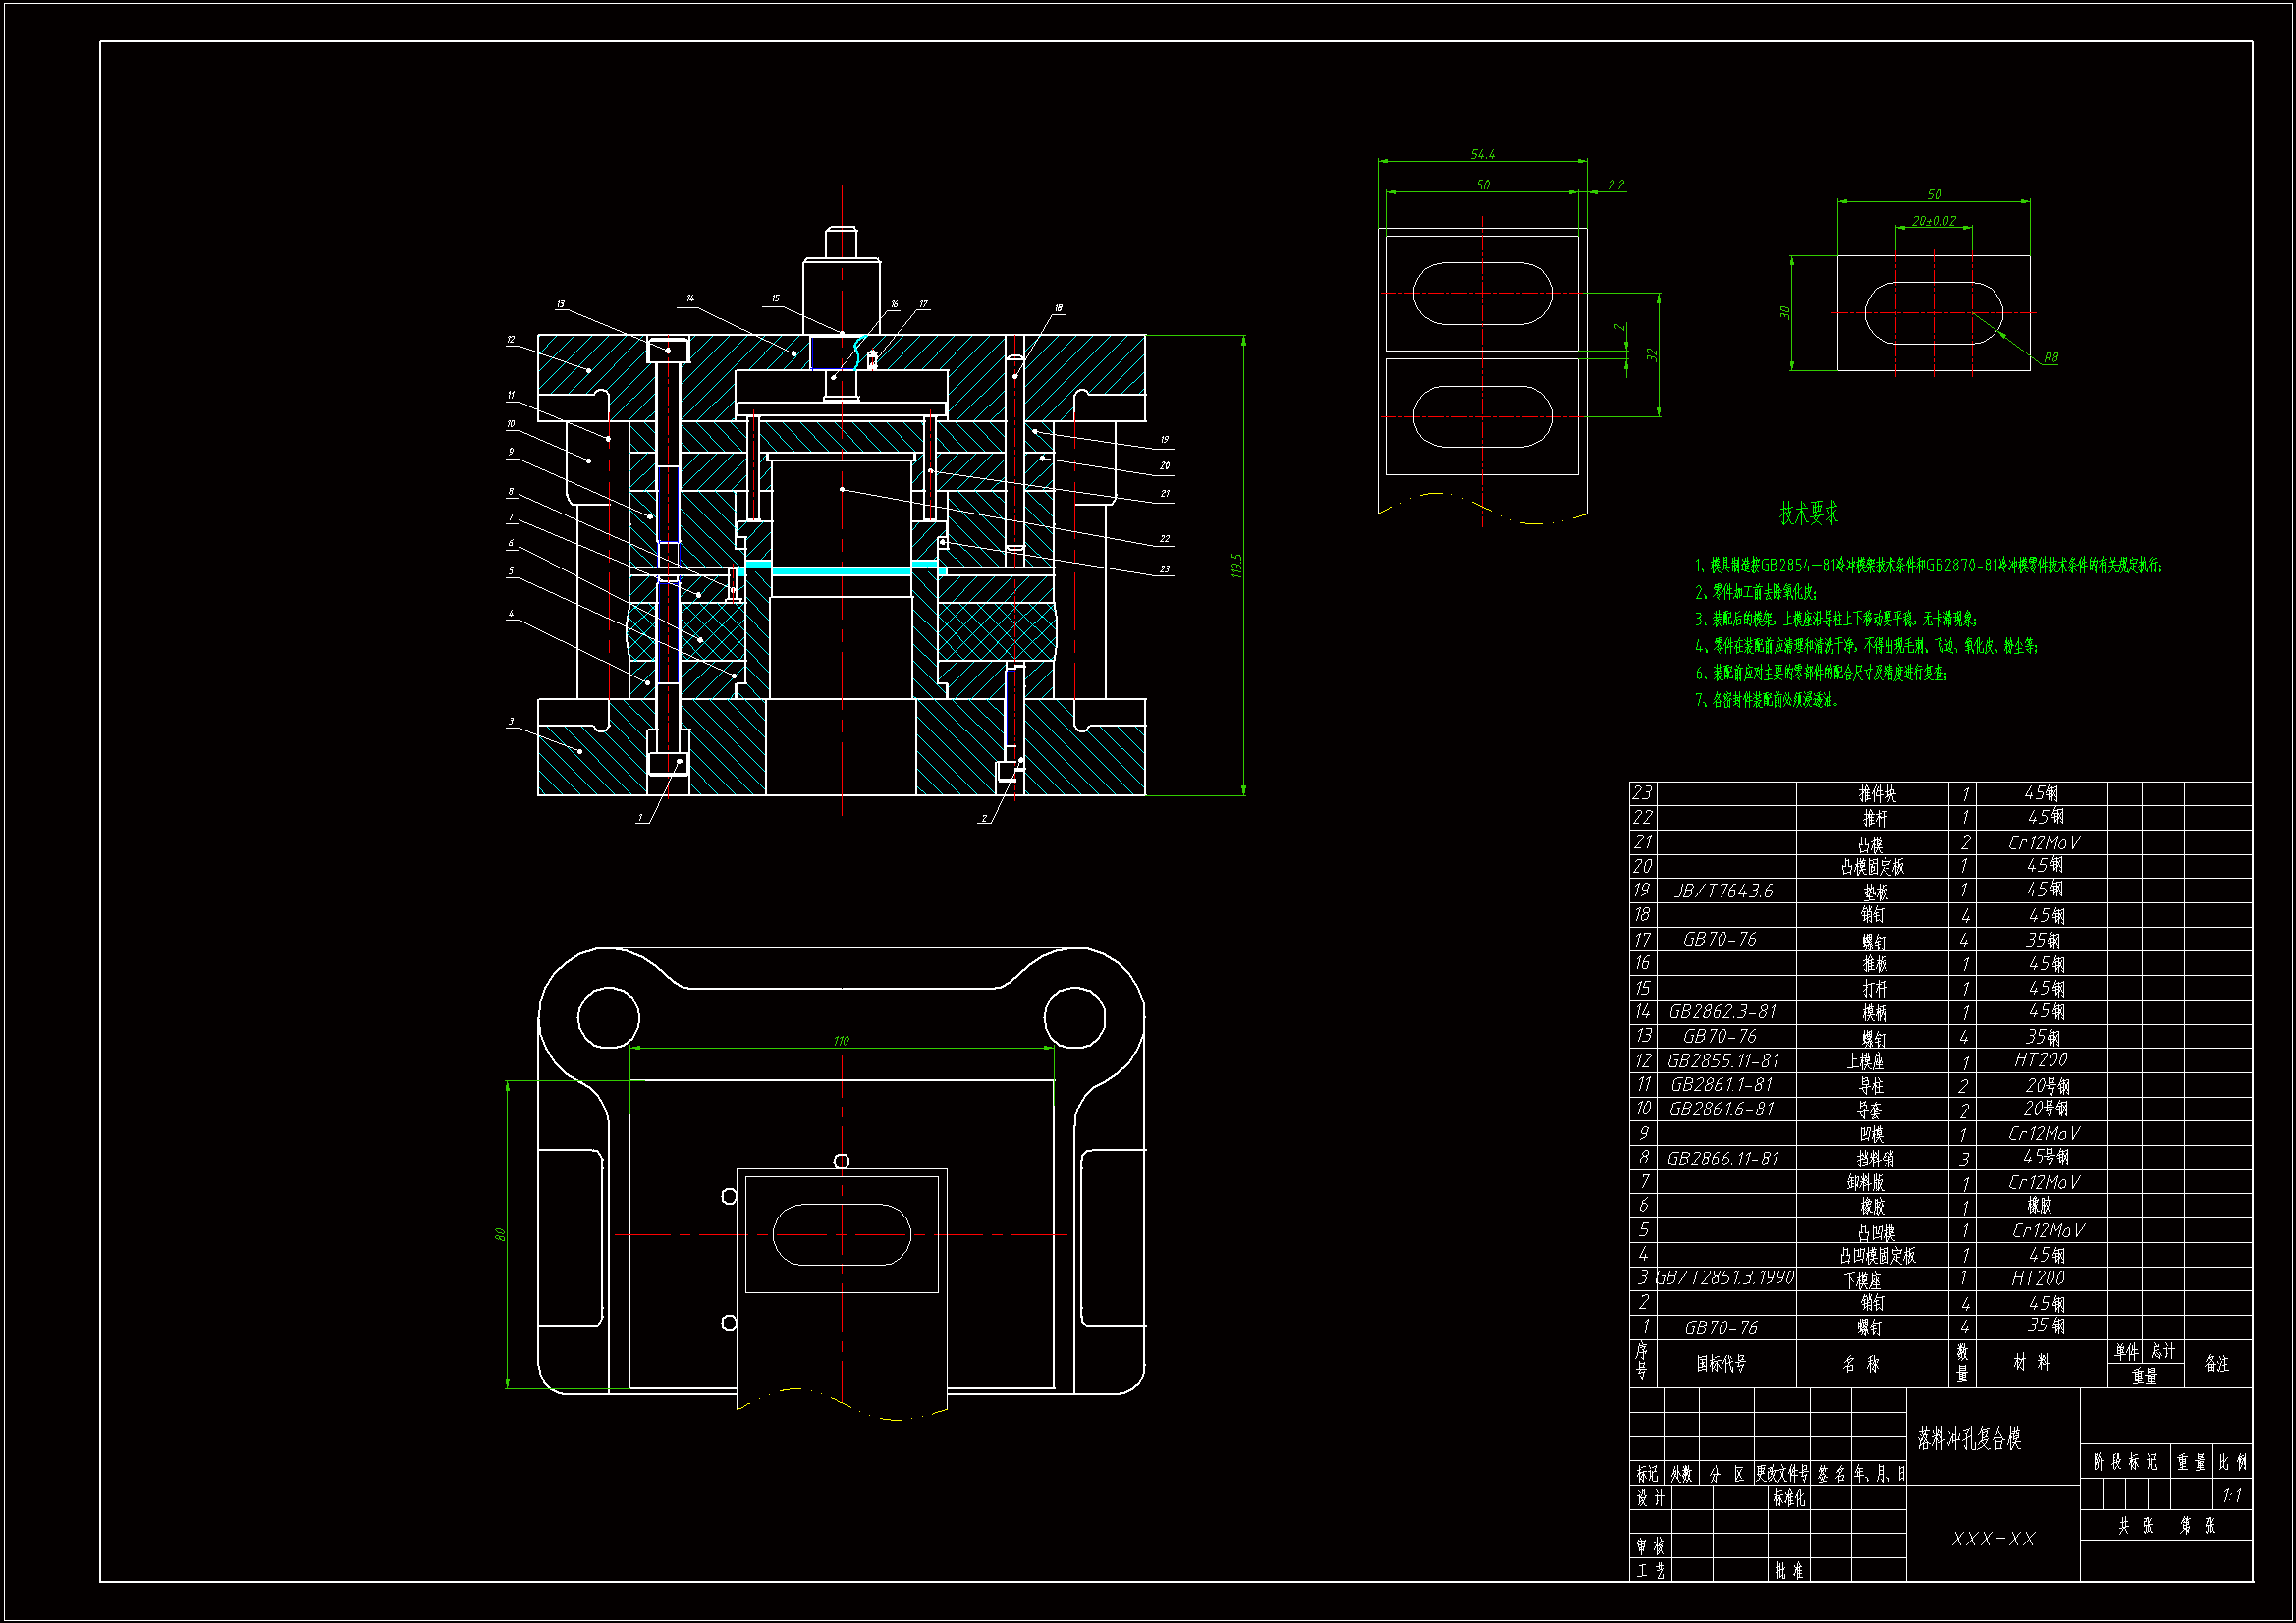
Task: Select the 备注 column header in parts list
Action: [2216, 1363]
